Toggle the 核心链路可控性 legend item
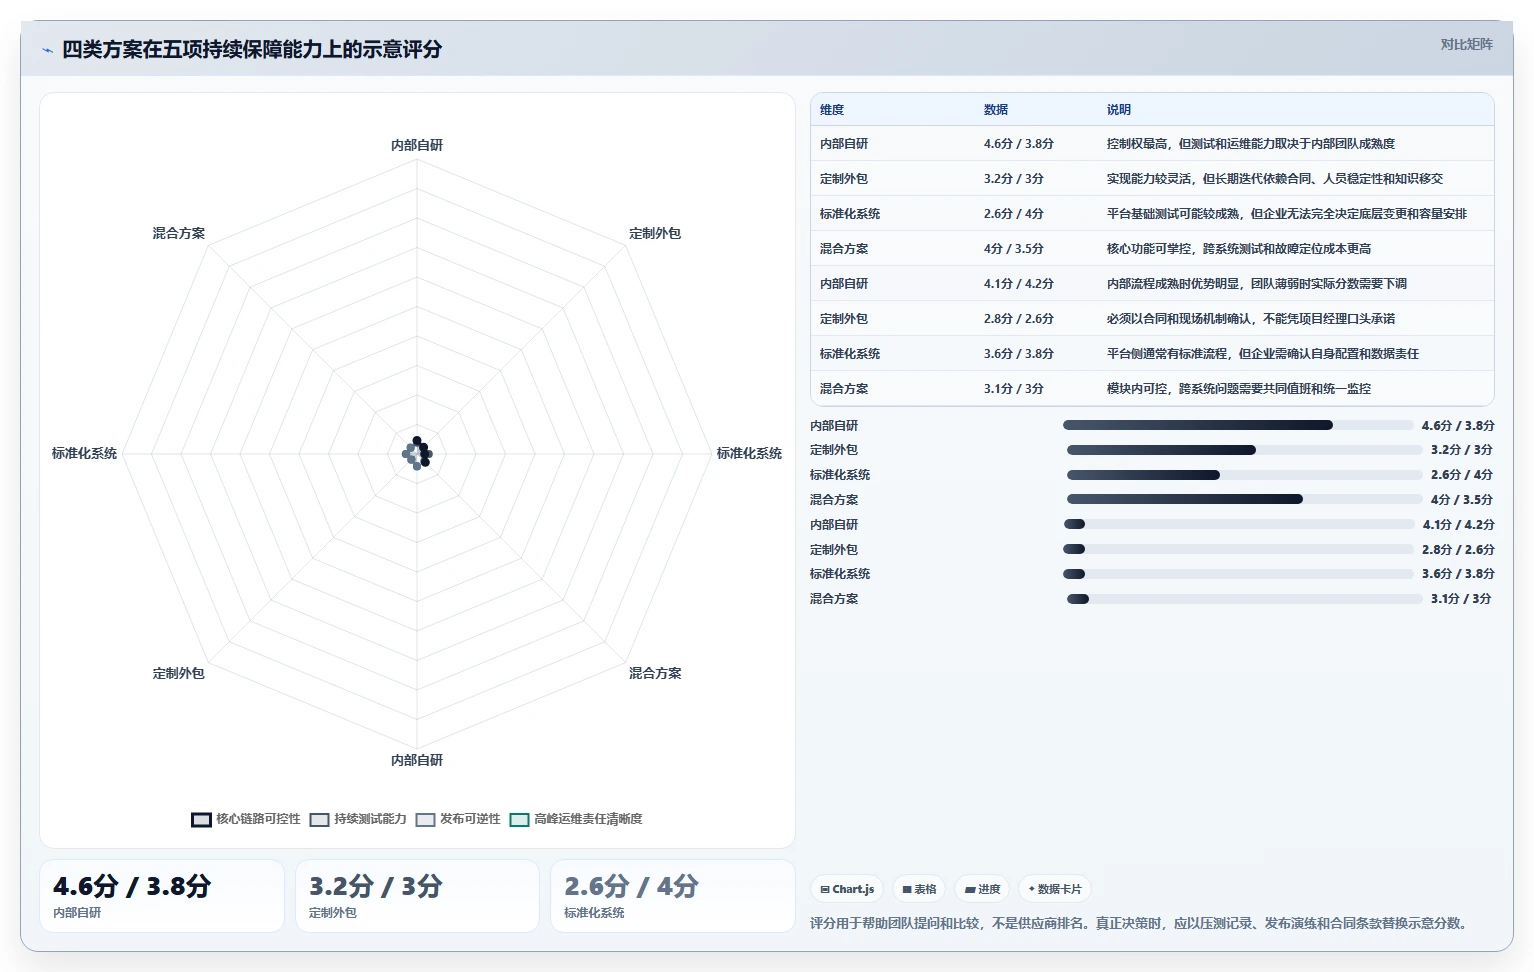The image size is (1534, 972). [246, 819]
